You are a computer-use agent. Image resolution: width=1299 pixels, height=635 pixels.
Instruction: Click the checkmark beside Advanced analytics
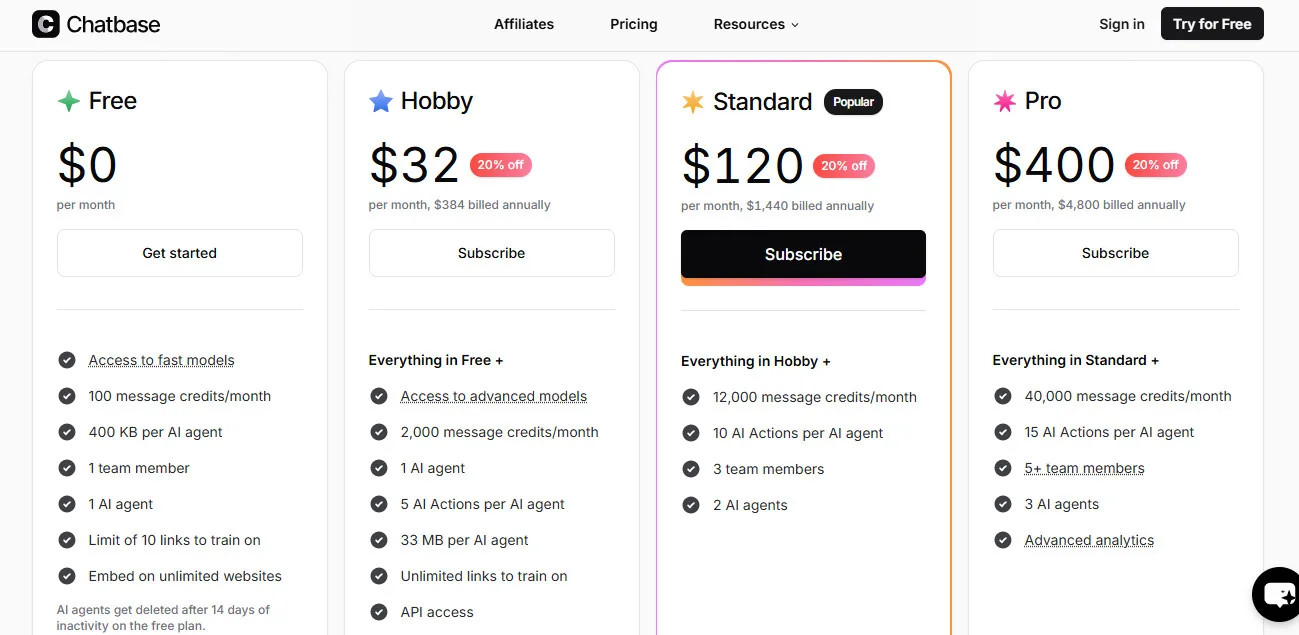pyautogui.click(x=1002, y=540)
